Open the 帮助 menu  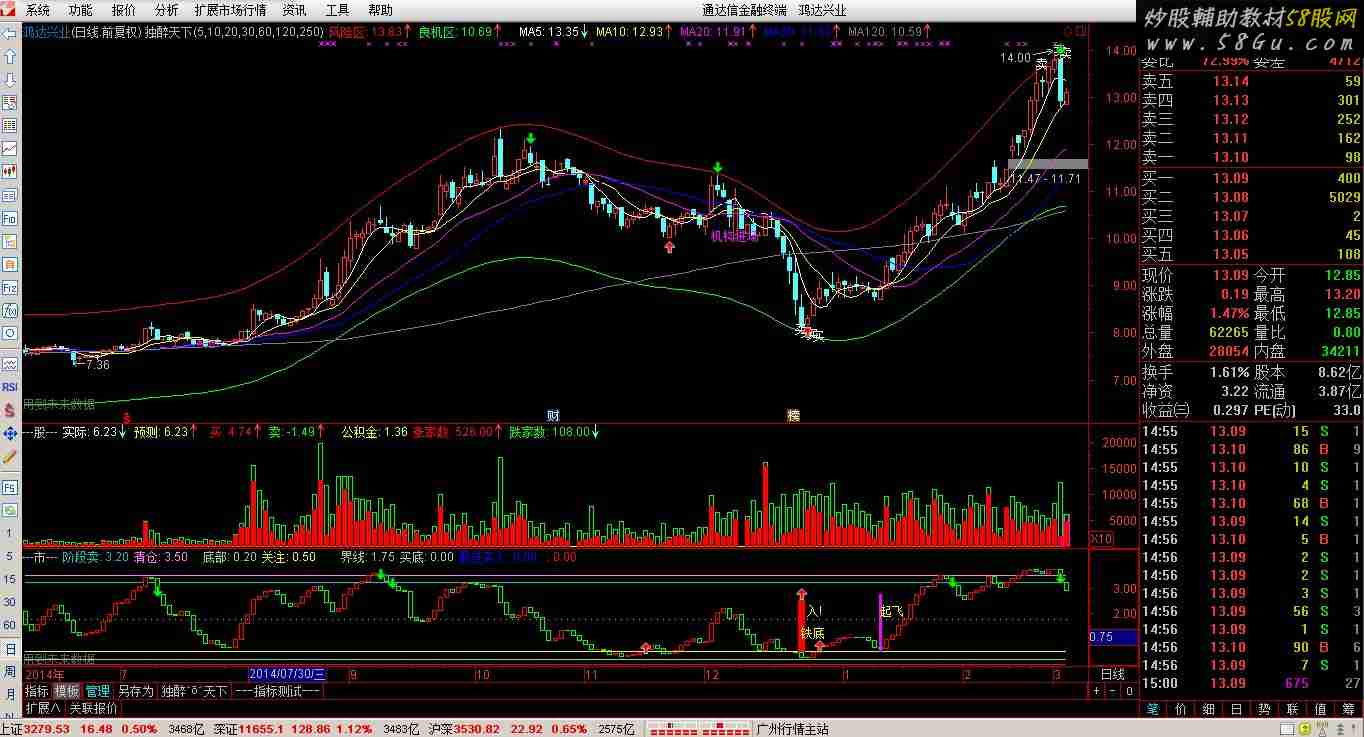click(381, 10)
